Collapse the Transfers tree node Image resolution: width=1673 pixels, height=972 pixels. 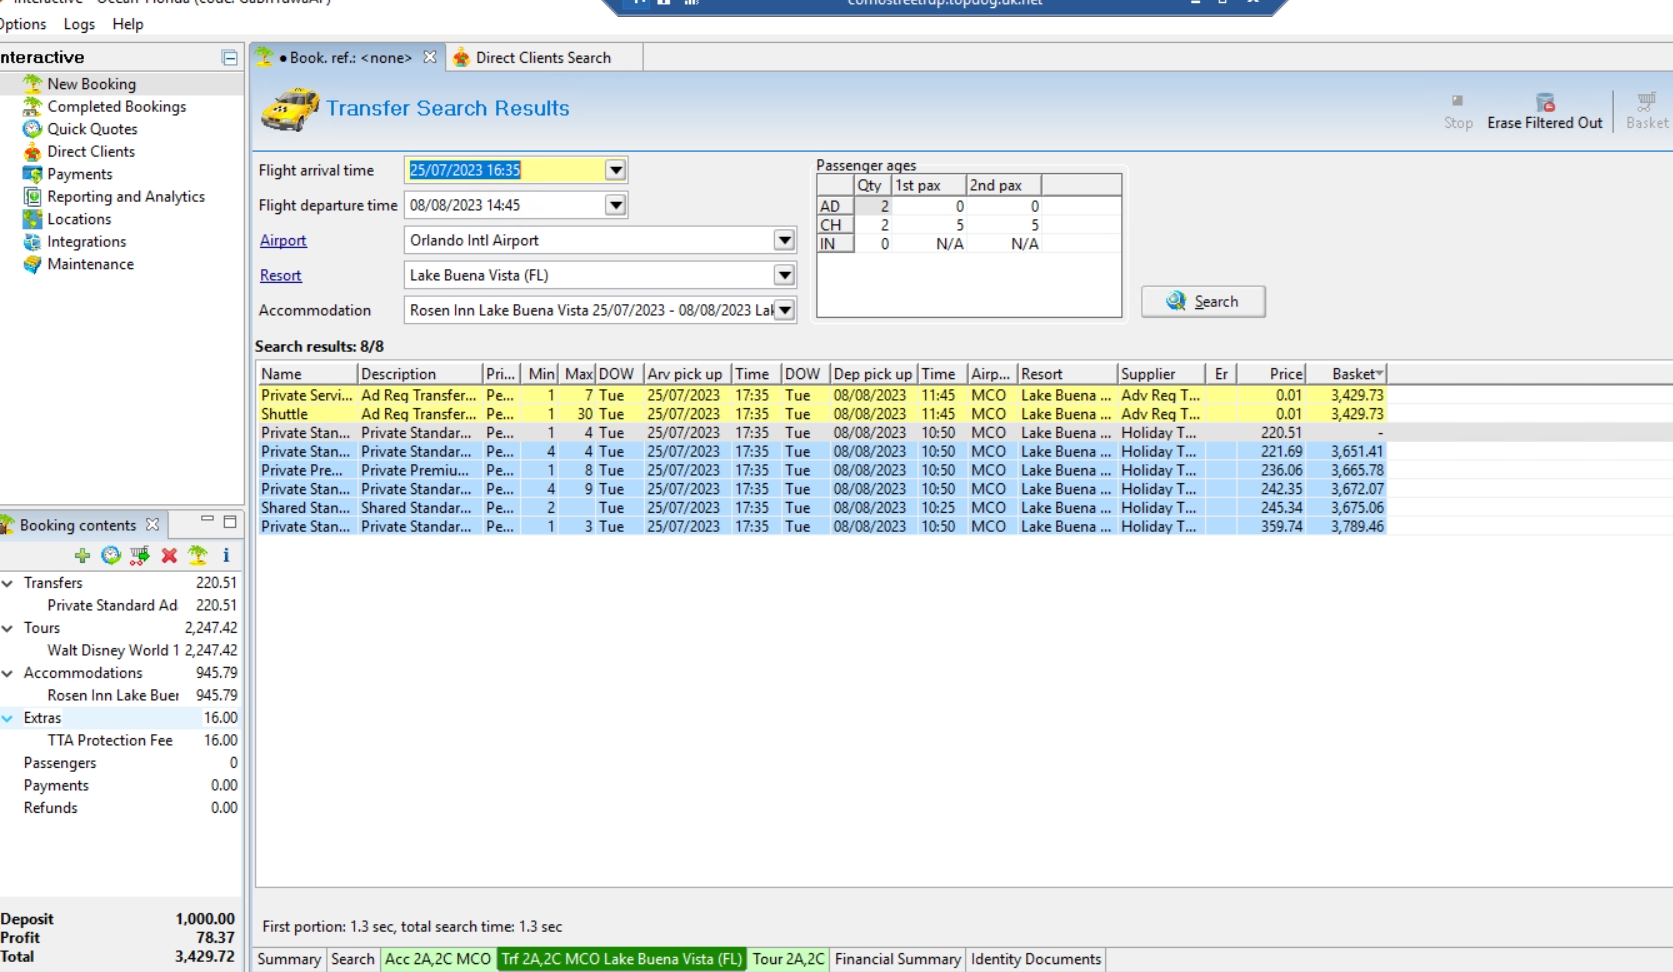(8, 583)
